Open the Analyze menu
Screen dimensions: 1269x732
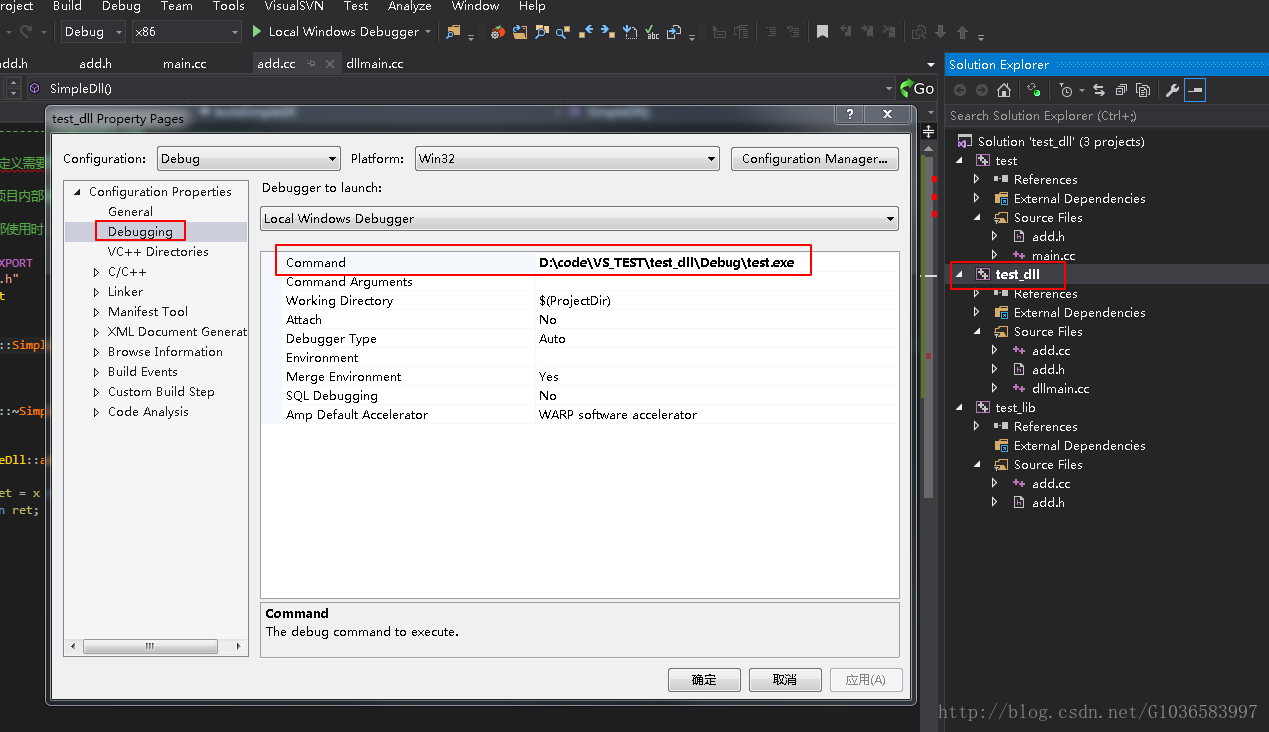409,6
